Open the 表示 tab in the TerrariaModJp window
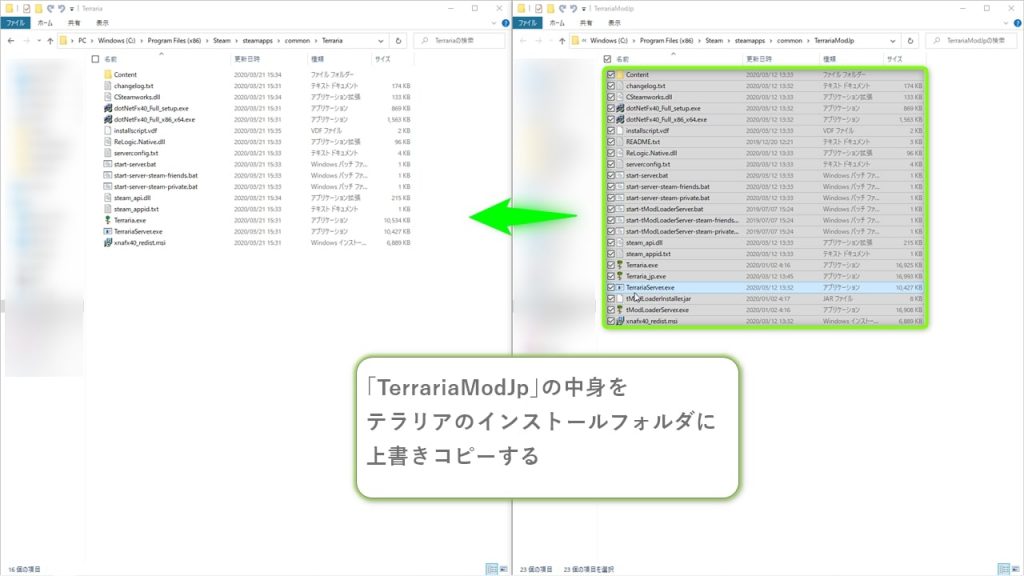Viewport: 1024px width, 576px height. tap(613, 21)
